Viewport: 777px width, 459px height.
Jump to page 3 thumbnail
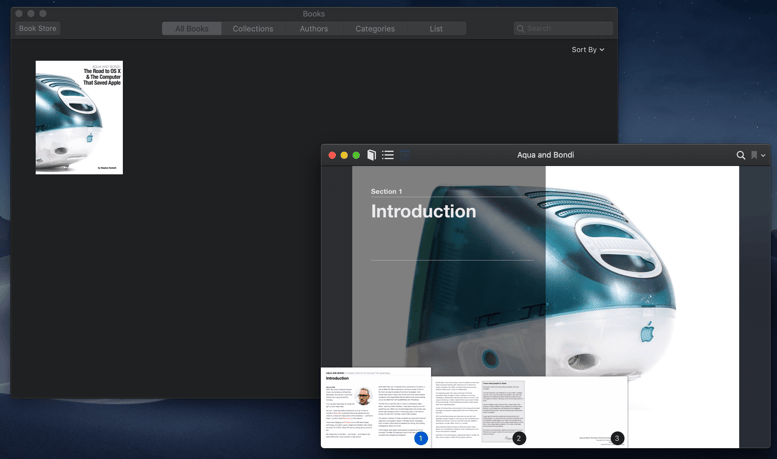coord(579,412)
